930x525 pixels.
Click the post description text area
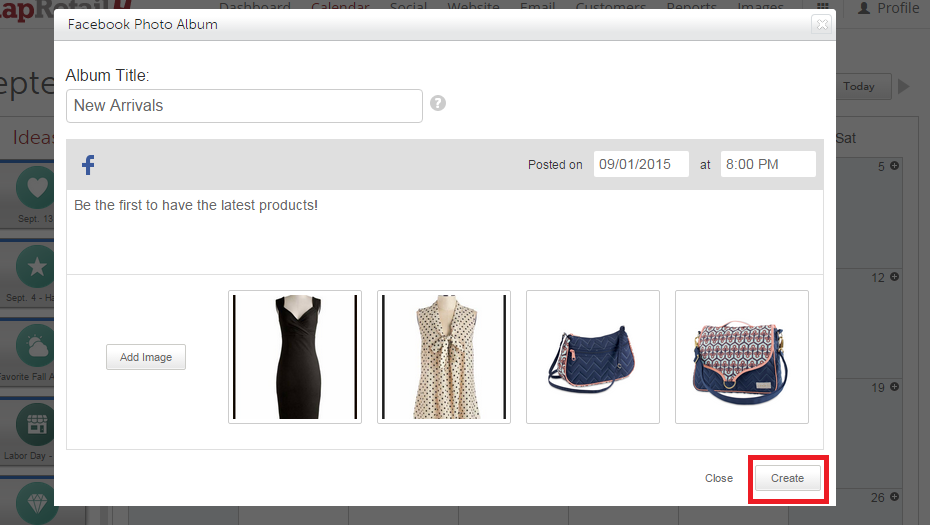click(445, 232)
